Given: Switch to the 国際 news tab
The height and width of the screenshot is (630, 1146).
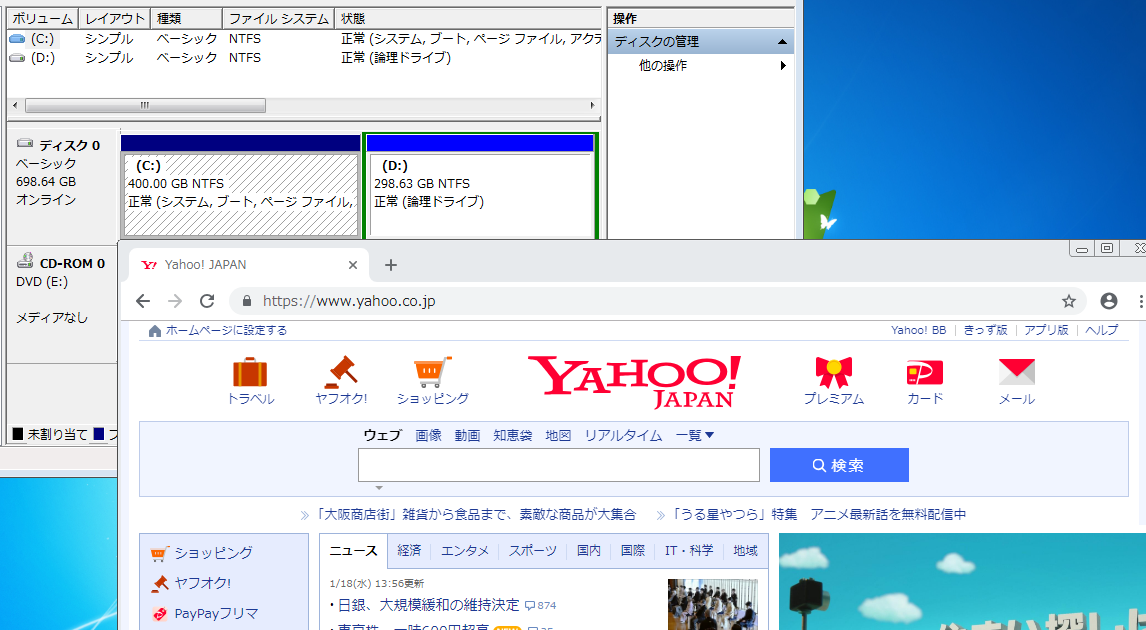Looking at the screenshot, I should click(x=633, y=551).
